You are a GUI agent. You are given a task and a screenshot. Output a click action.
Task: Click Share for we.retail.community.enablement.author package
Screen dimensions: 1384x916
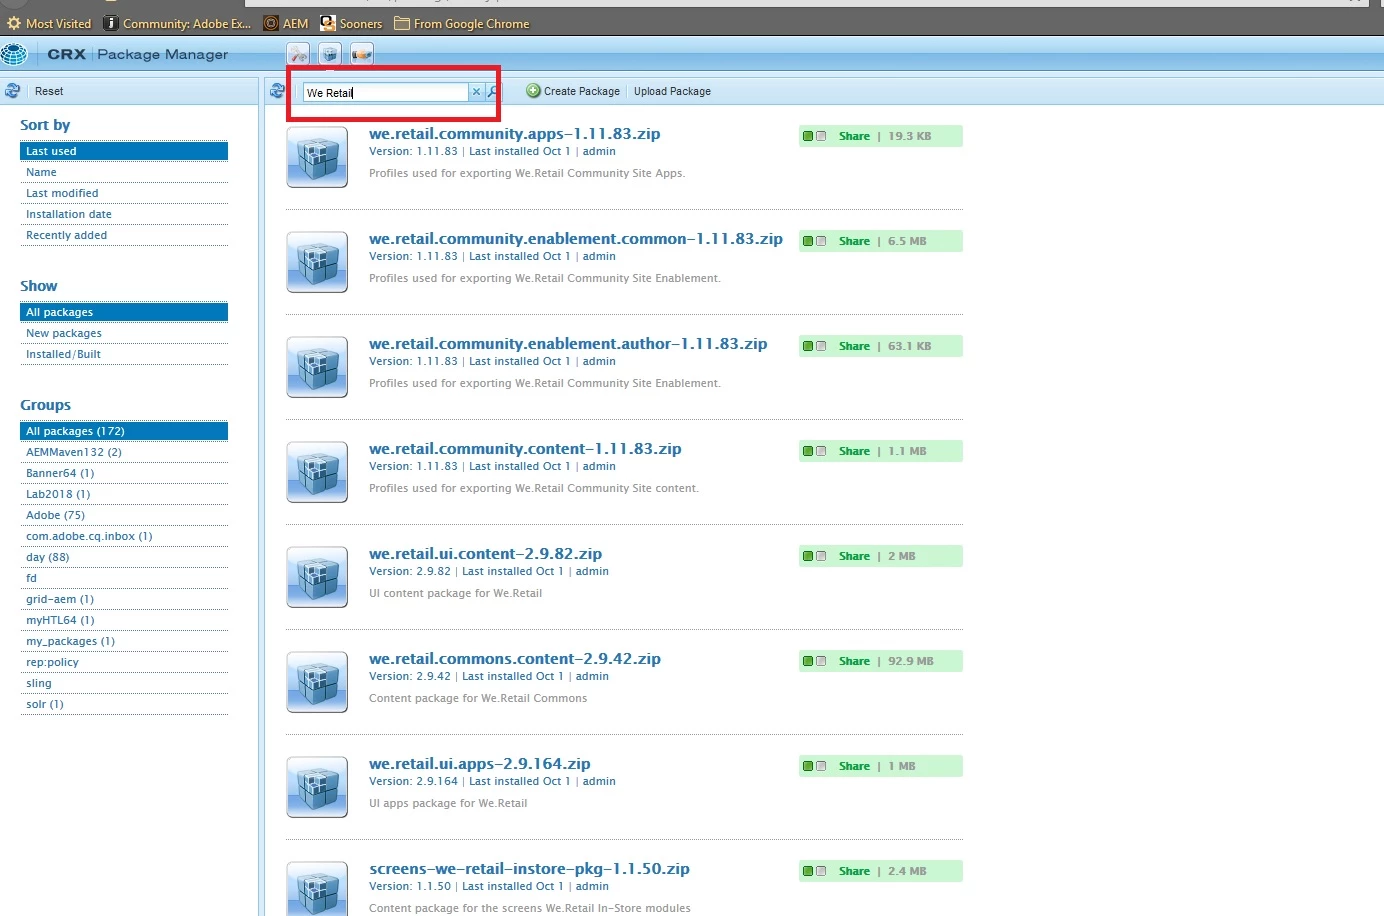pyautogui.click(x=854, y=346)
